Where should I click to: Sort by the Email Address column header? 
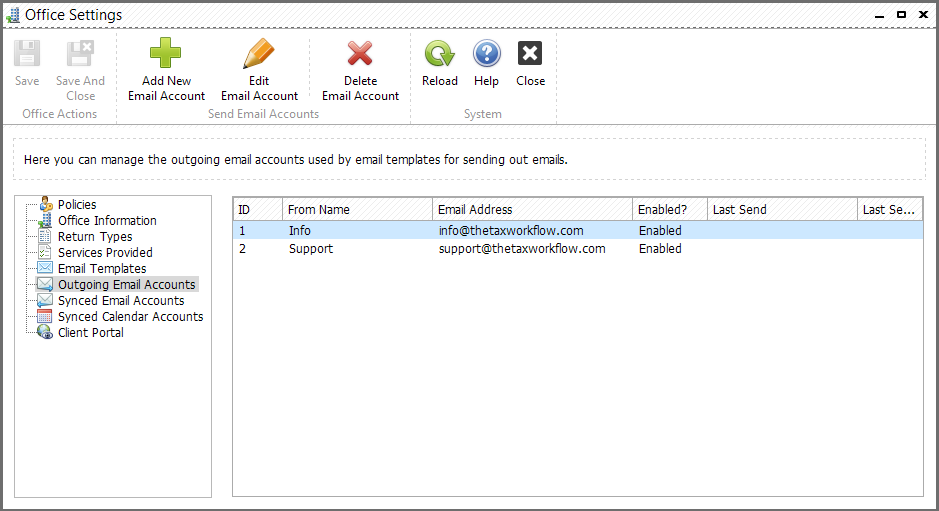coord(532,209)
